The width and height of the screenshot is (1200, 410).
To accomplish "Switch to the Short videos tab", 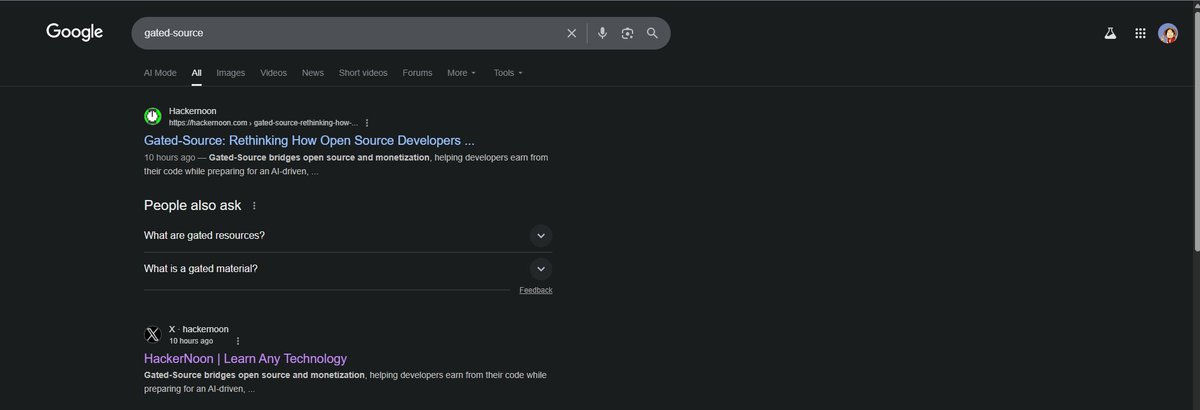I will tap(363, 73).
